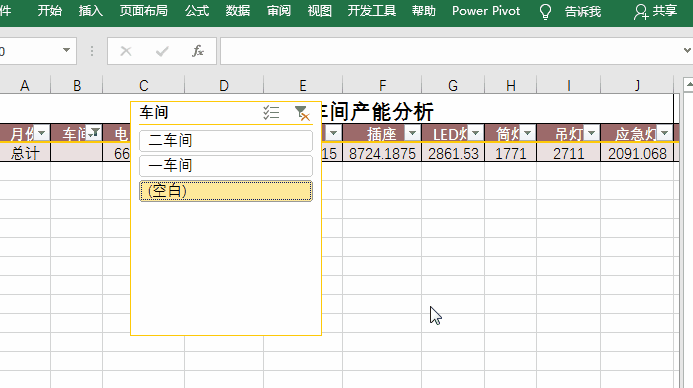Image resolution: width=693 pixels, height=388 pixels.
Task: Open filter dropdown left of the 插座 header
Action: pos(334,133)
